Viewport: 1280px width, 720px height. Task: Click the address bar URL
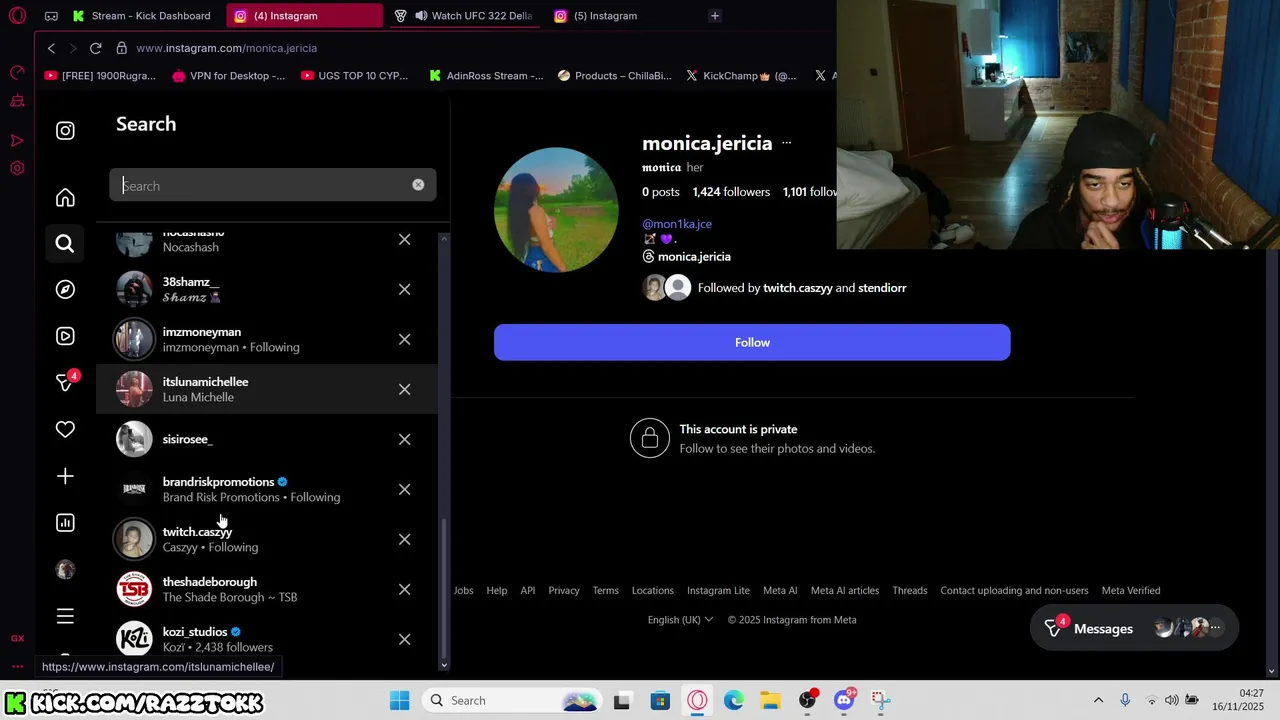click(x=227, y=48)
